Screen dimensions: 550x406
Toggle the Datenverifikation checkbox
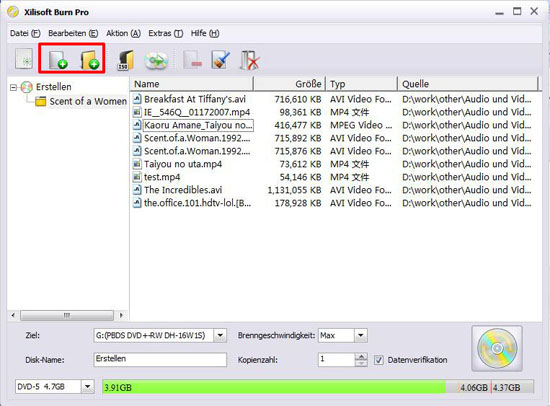pyautogui.click(x=378, y=360)
